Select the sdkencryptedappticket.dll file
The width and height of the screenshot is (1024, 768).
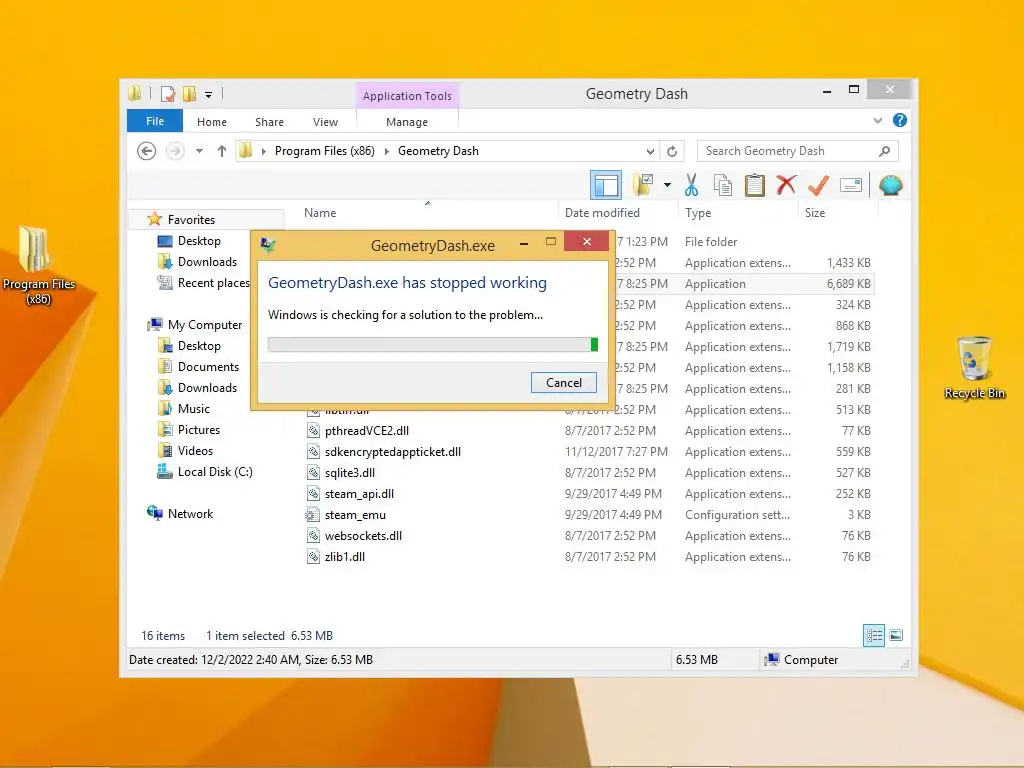(x=392, y=452)
